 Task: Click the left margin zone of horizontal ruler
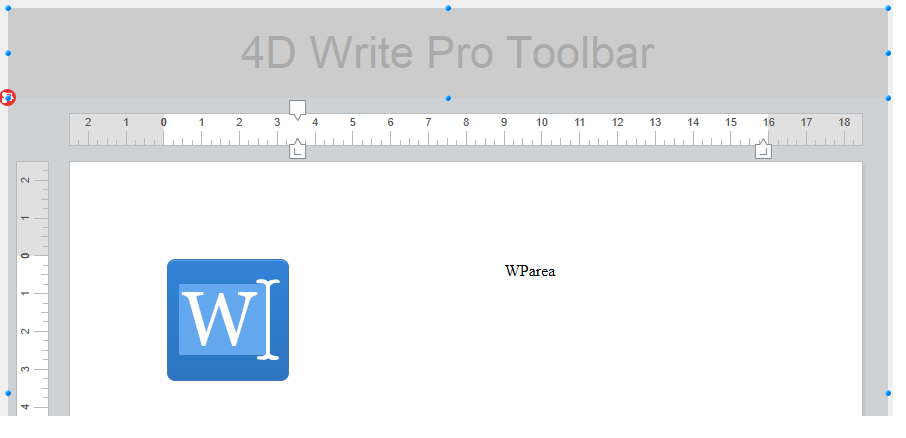[110, 130]
